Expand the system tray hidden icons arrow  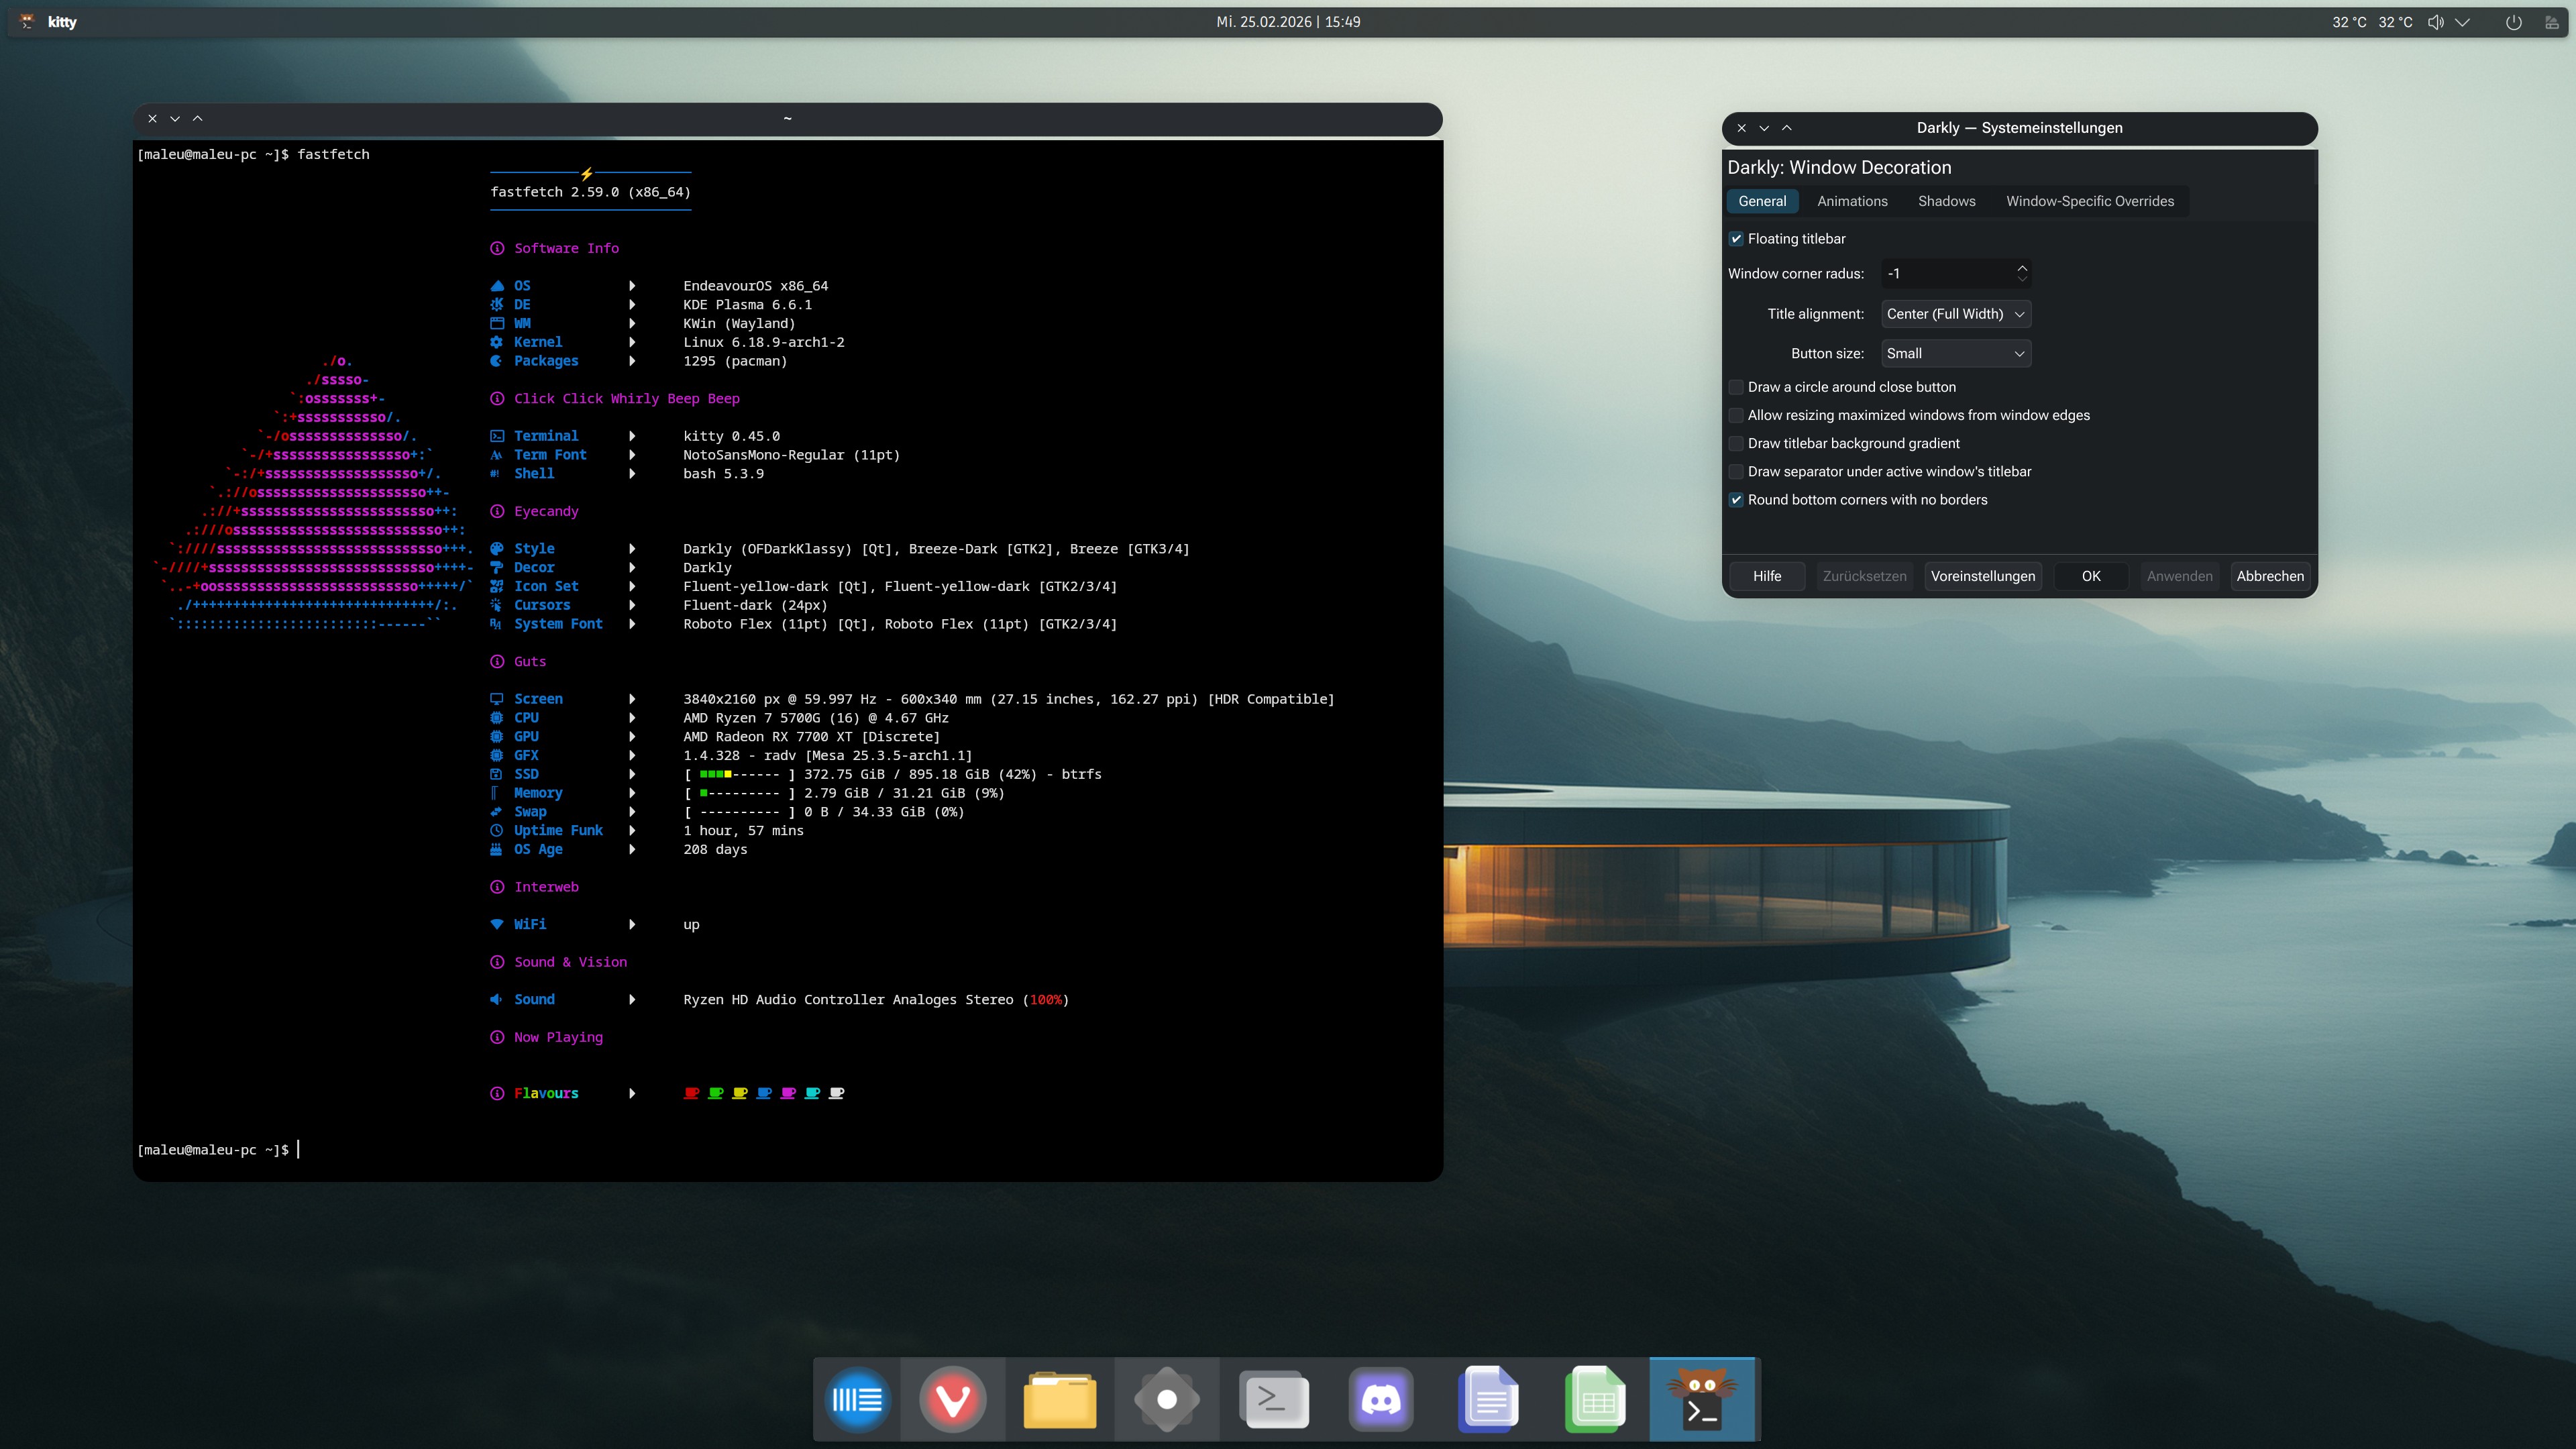(2463, 22)
